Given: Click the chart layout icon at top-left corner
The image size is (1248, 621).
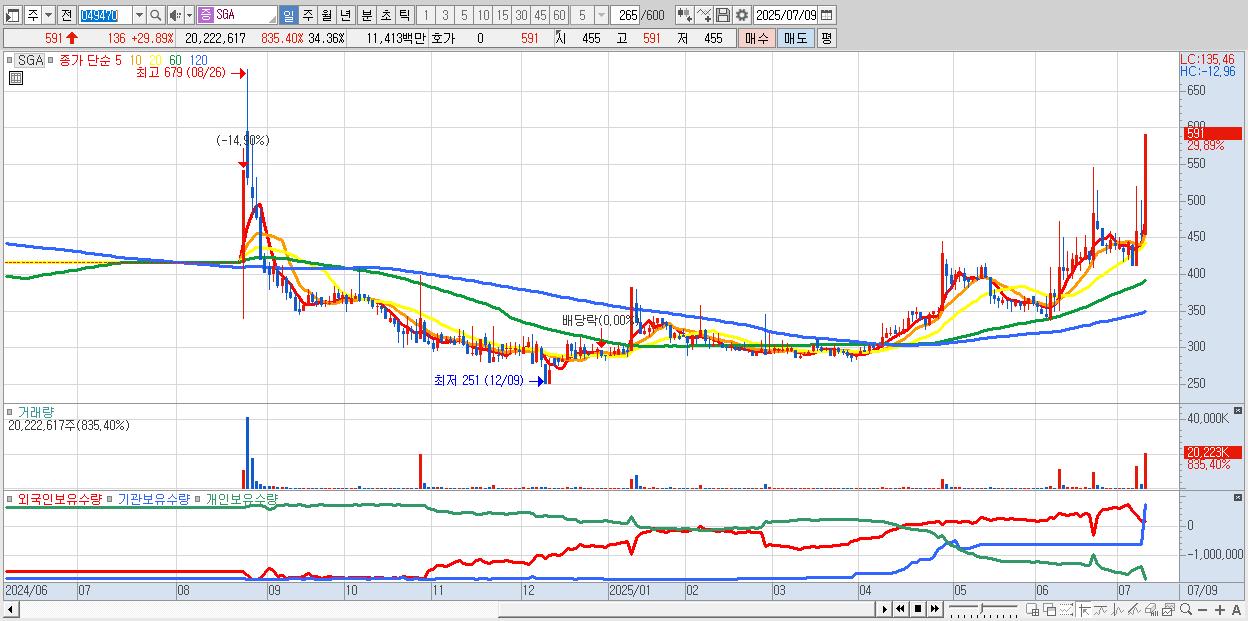Looking at the screenshot, I should pyautogui.click(x=12, y=15).
